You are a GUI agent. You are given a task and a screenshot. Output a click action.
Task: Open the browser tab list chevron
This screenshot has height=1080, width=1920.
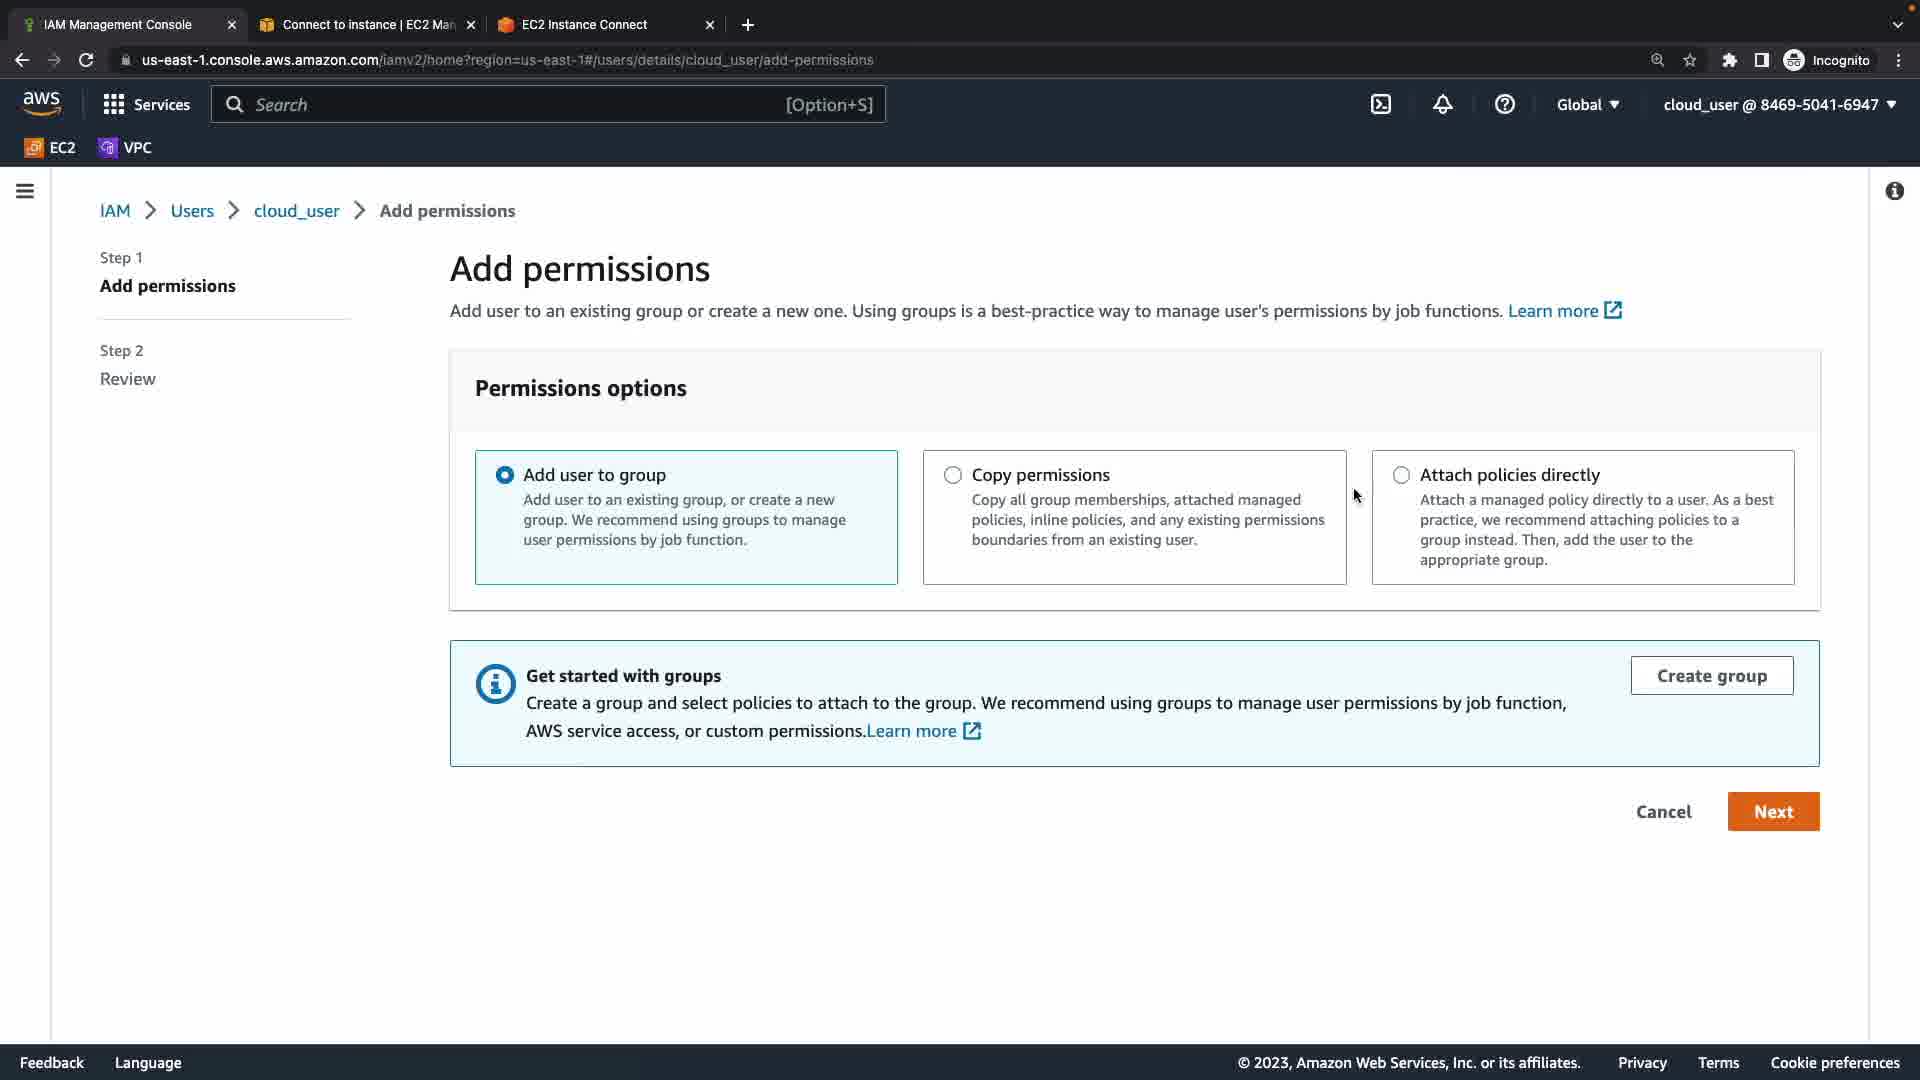[1897, 24]
